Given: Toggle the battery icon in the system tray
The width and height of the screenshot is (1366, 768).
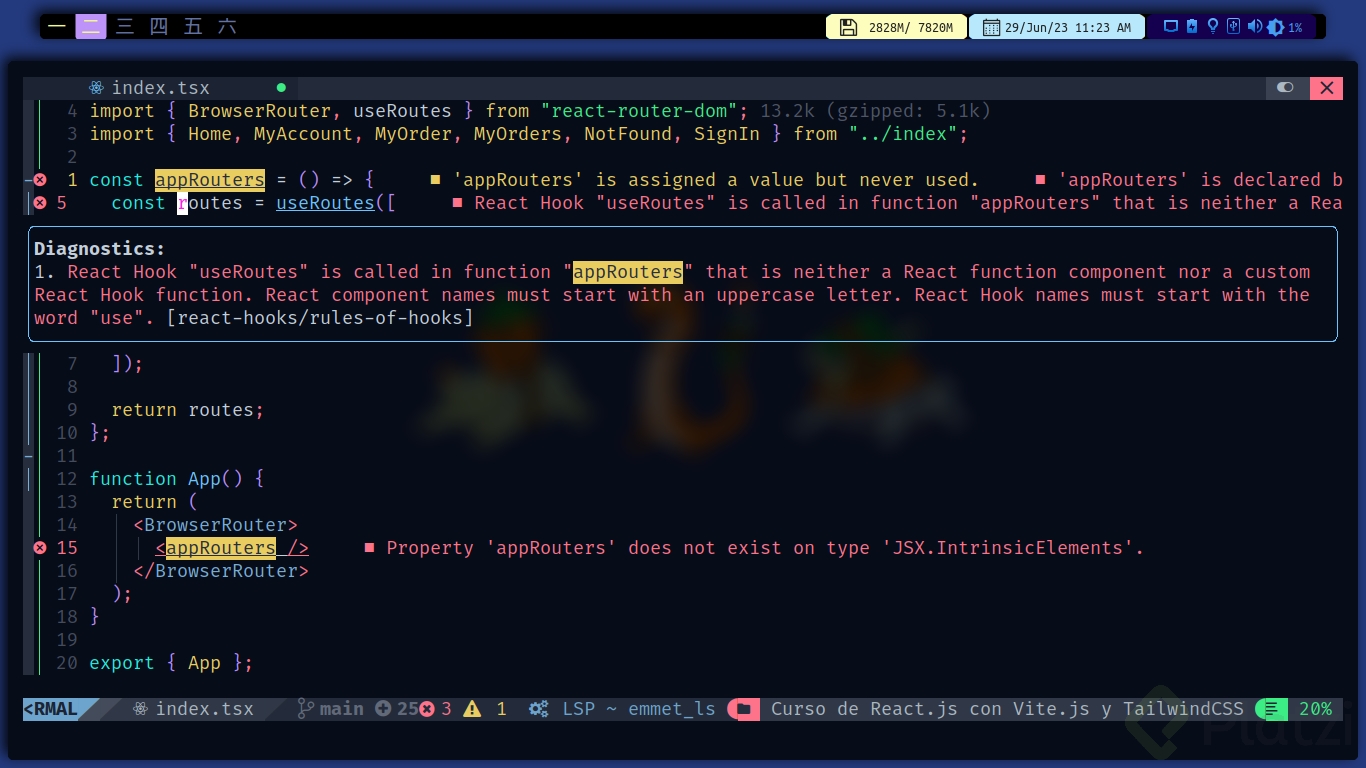Looking at the screenshot, I should coord(1190,27).
